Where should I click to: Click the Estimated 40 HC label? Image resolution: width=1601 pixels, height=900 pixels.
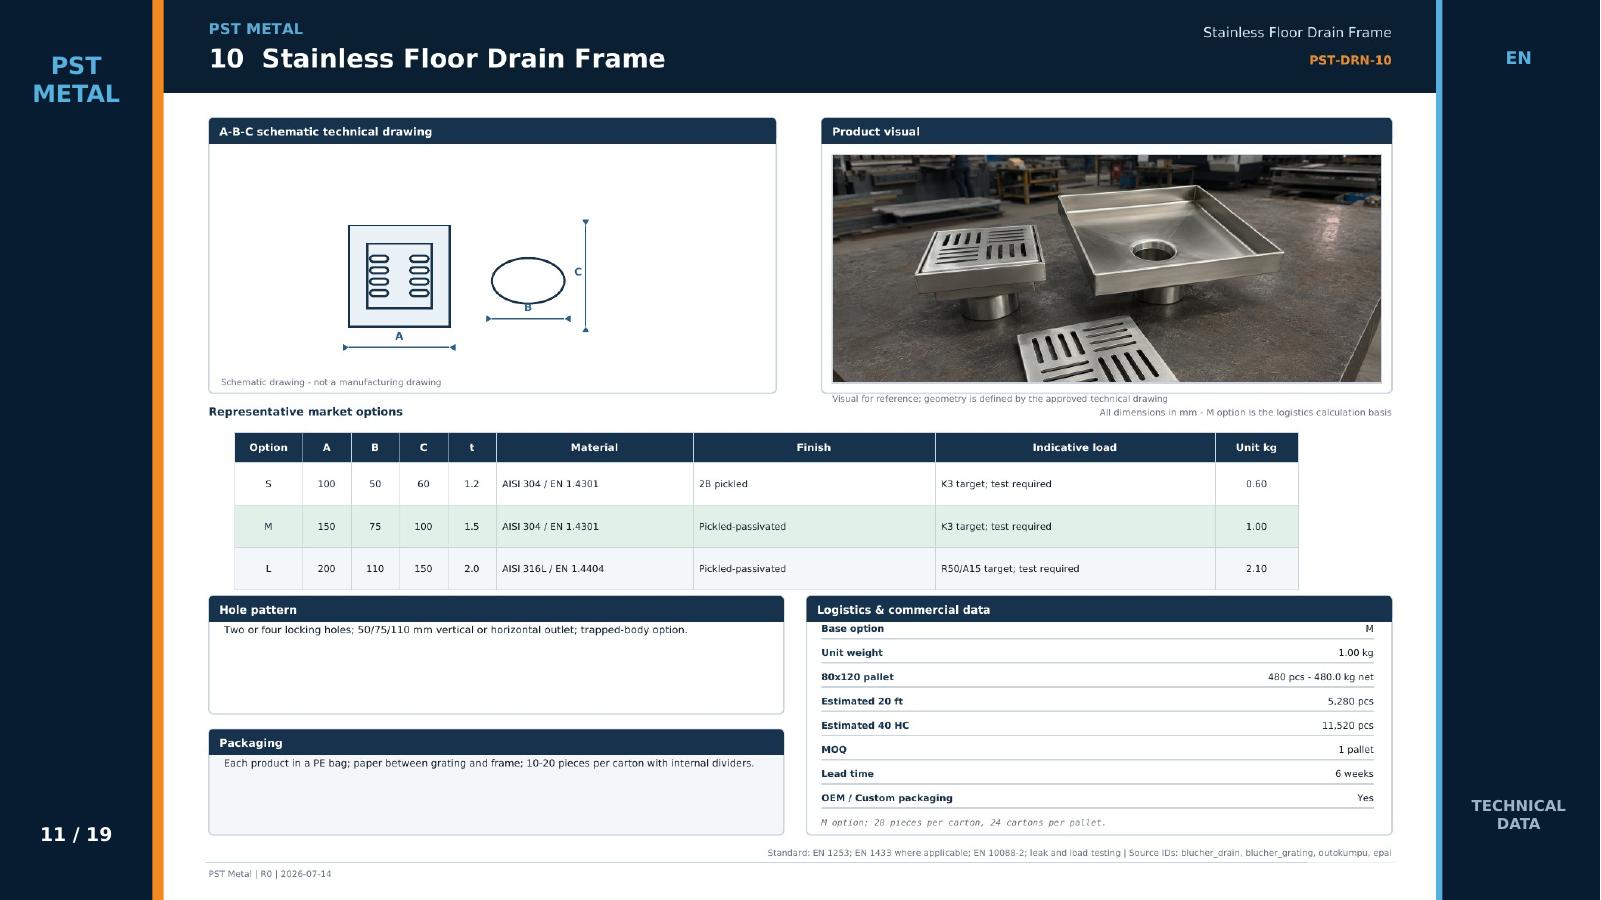865,726
